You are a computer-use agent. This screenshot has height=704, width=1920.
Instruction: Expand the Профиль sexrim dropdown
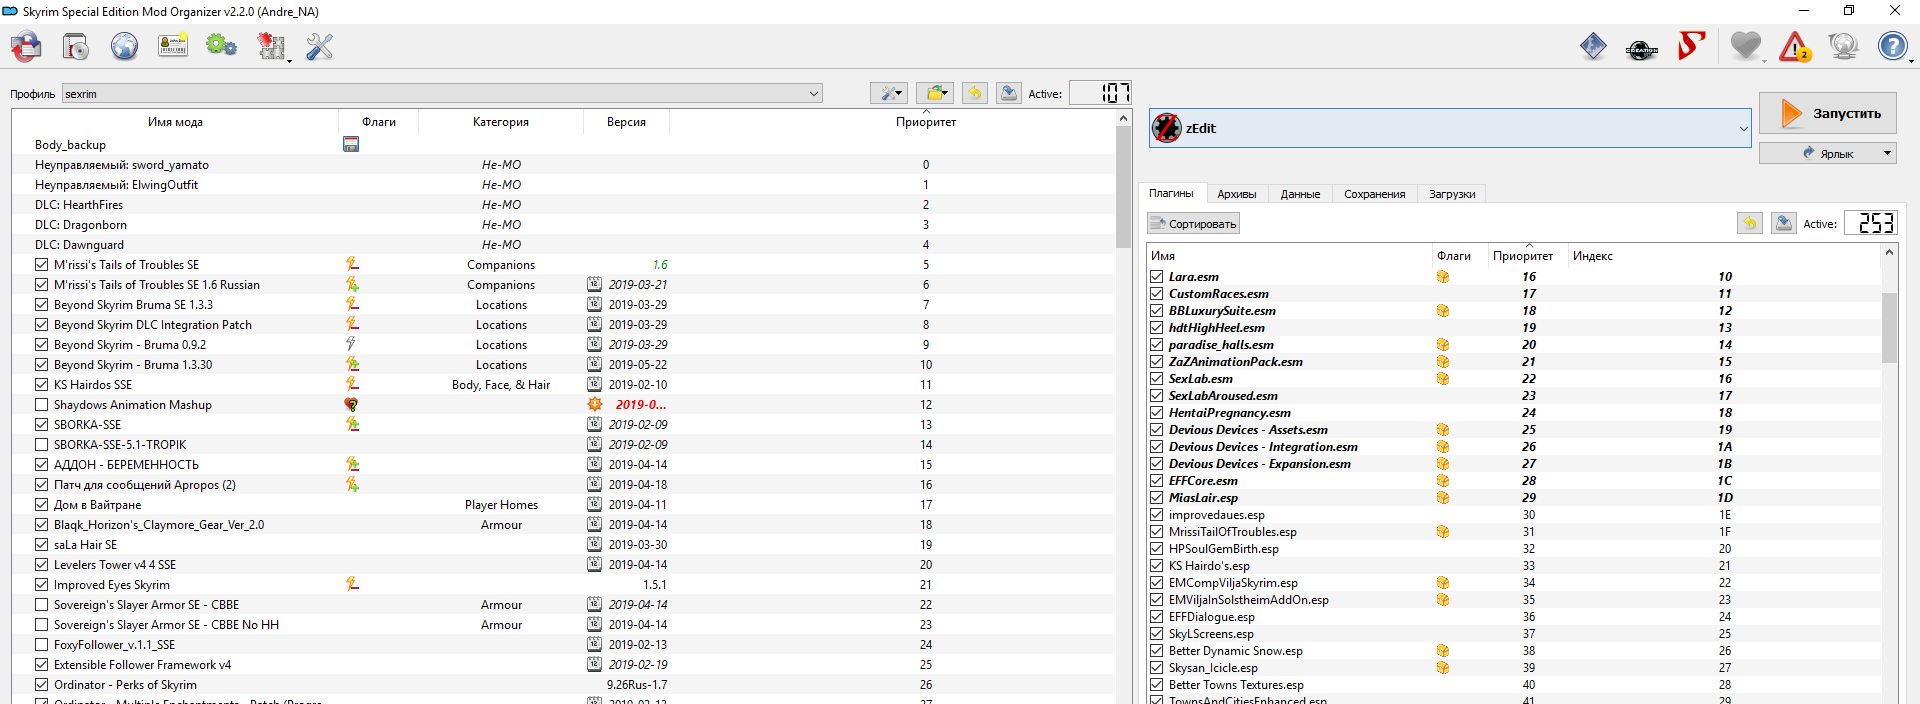[813, 94]
